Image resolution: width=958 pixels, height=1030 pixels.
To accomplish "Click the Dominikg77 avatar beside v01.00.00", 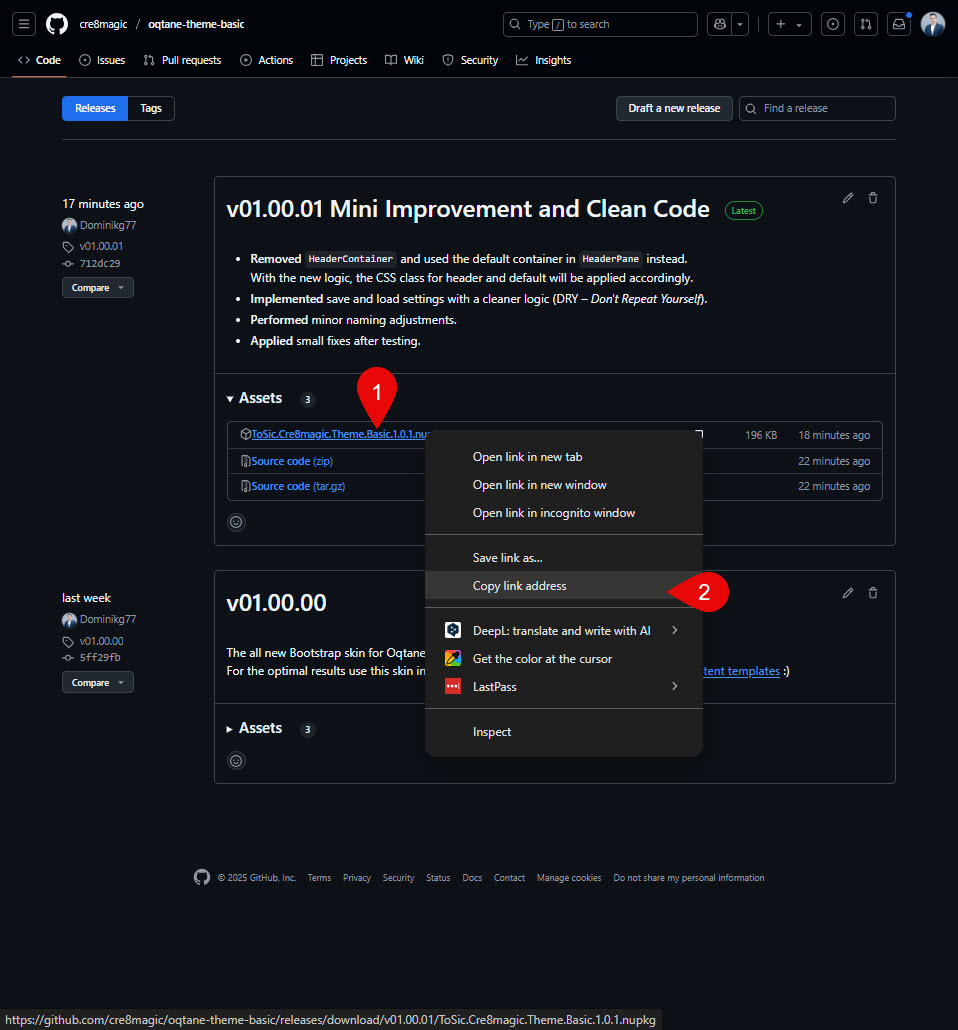I will [x=69, y=619].
